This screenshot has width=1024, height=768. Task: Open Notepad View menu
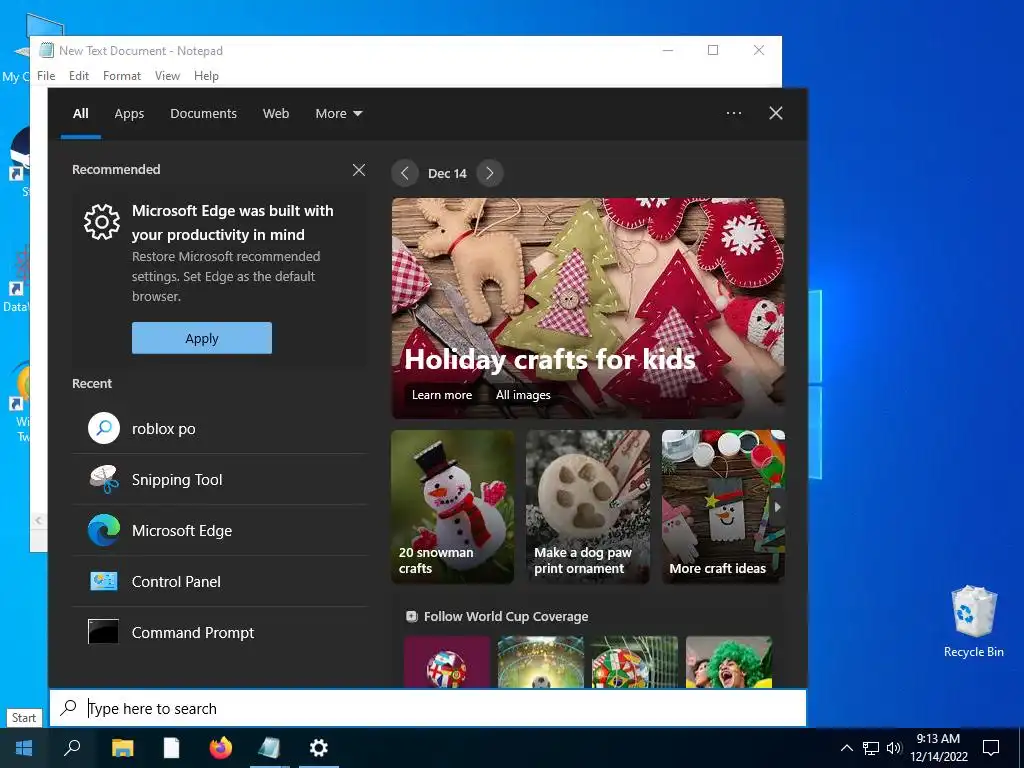point(167,76)
